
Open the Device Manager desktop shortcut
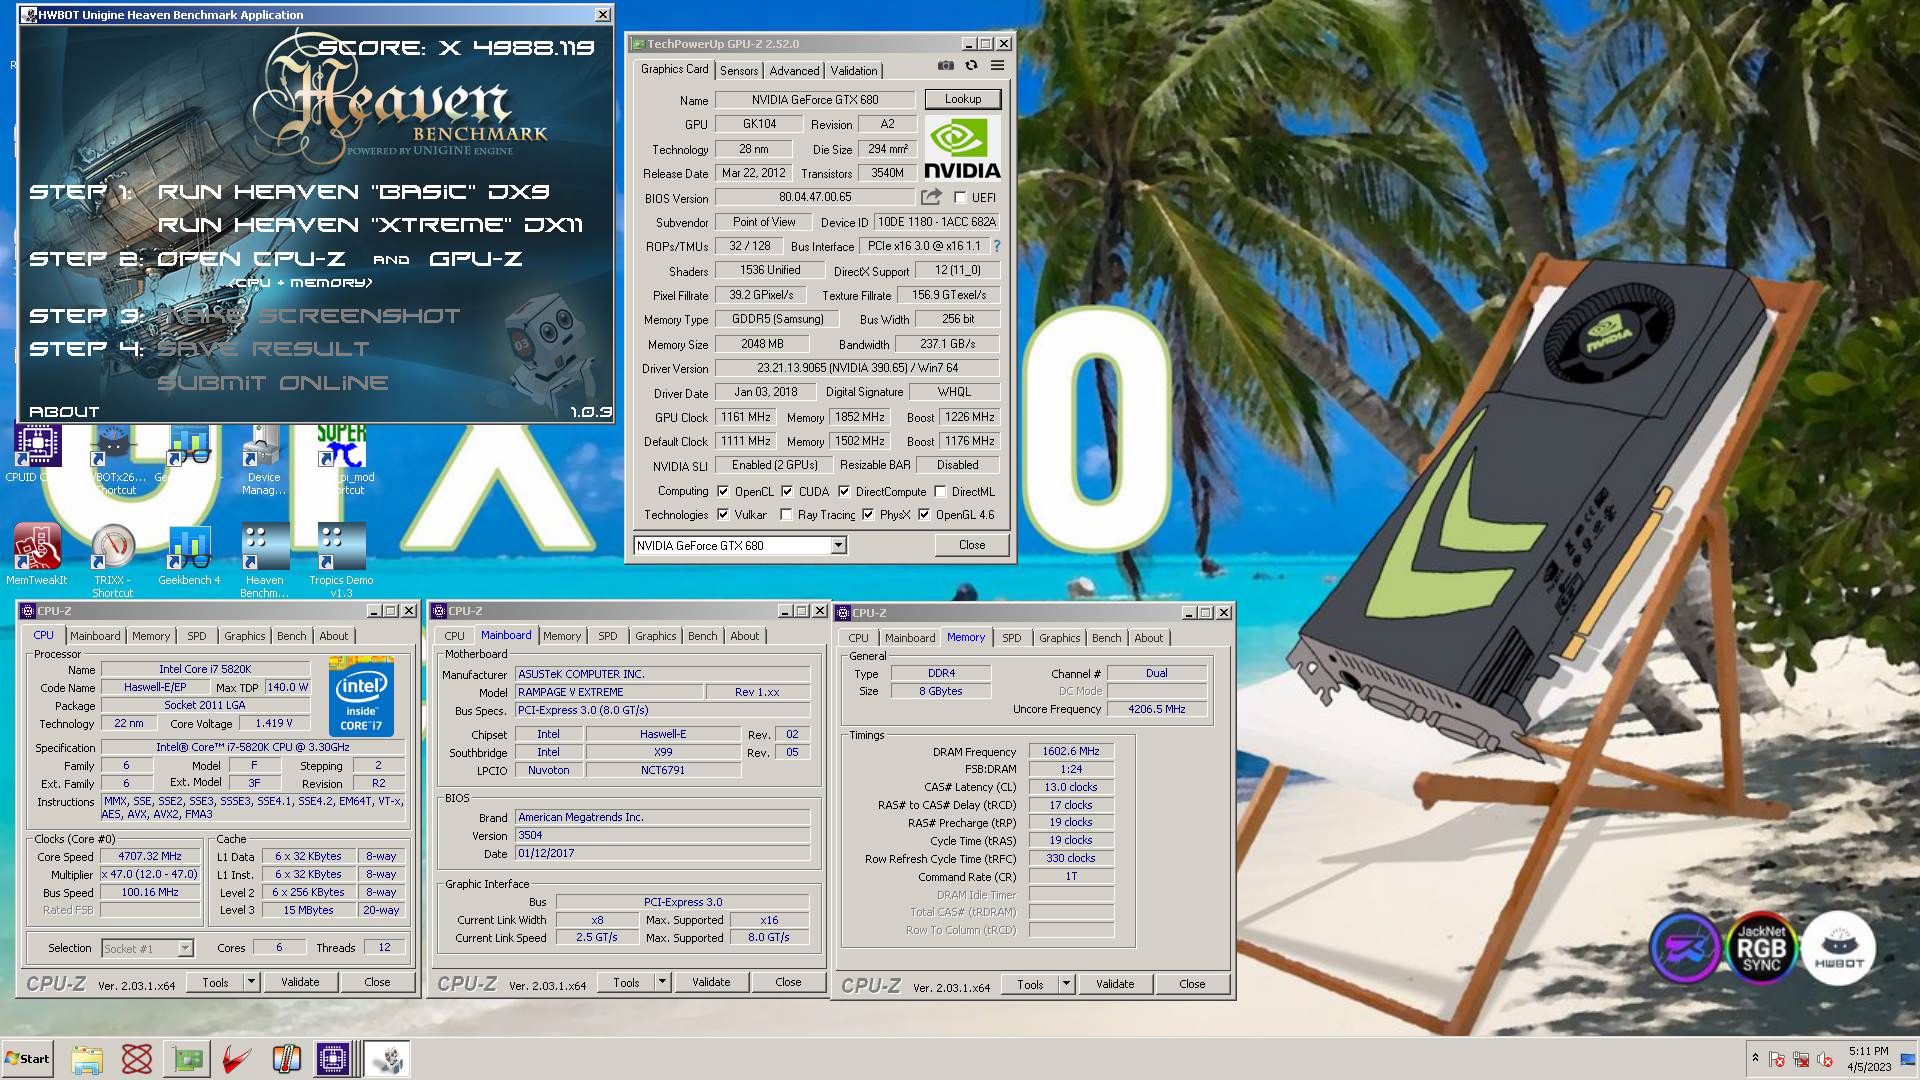(x=265, y=458)
